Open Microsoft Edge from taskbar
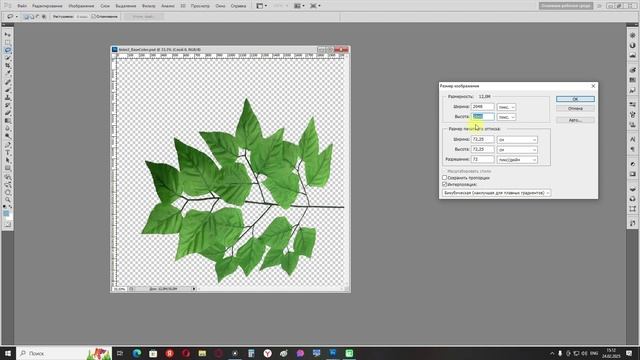Viewport: 640px width, 360px height. pos(137,353)
